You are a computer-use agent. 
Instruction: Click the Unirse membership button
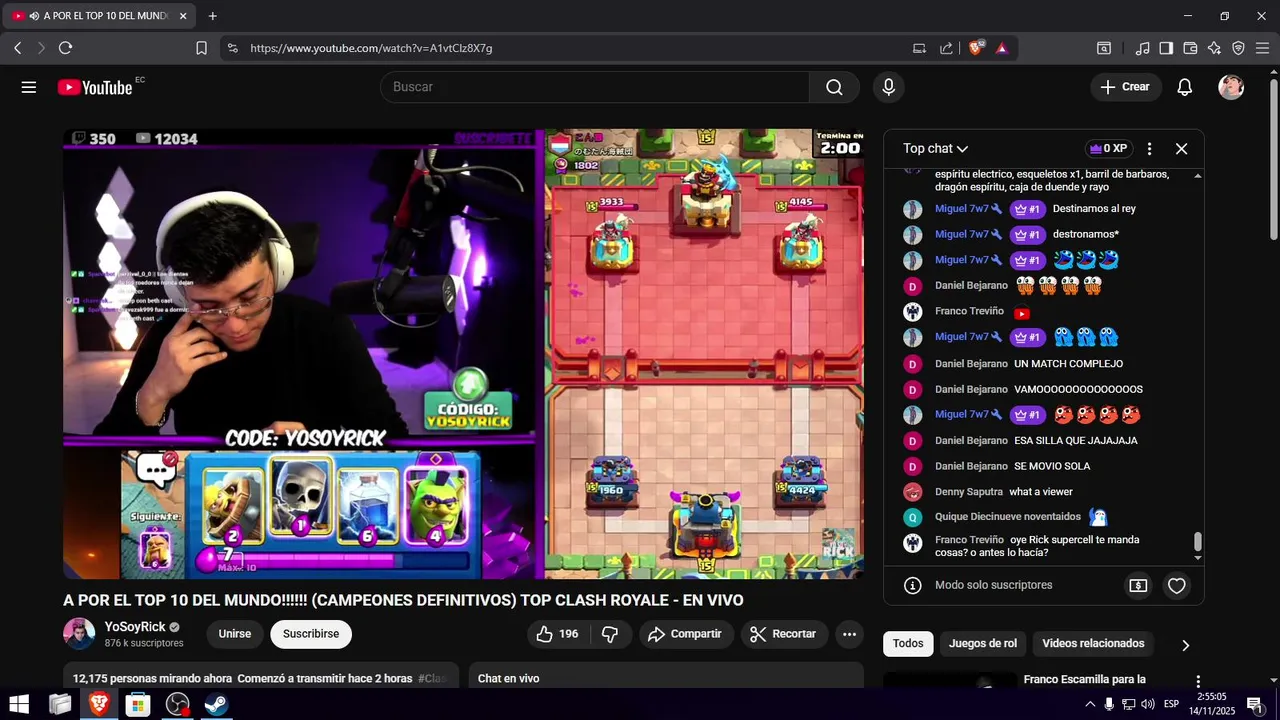coord(235,634)
